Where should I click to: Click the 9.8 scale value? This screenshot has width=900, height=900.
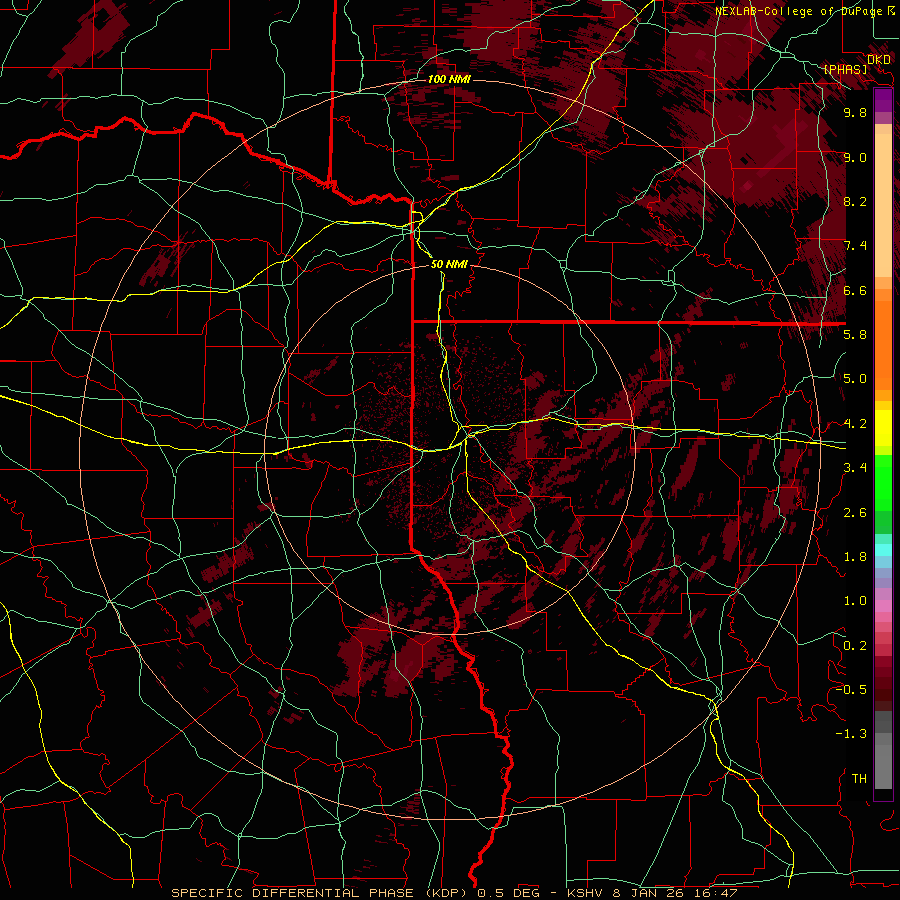click(855, 112)
